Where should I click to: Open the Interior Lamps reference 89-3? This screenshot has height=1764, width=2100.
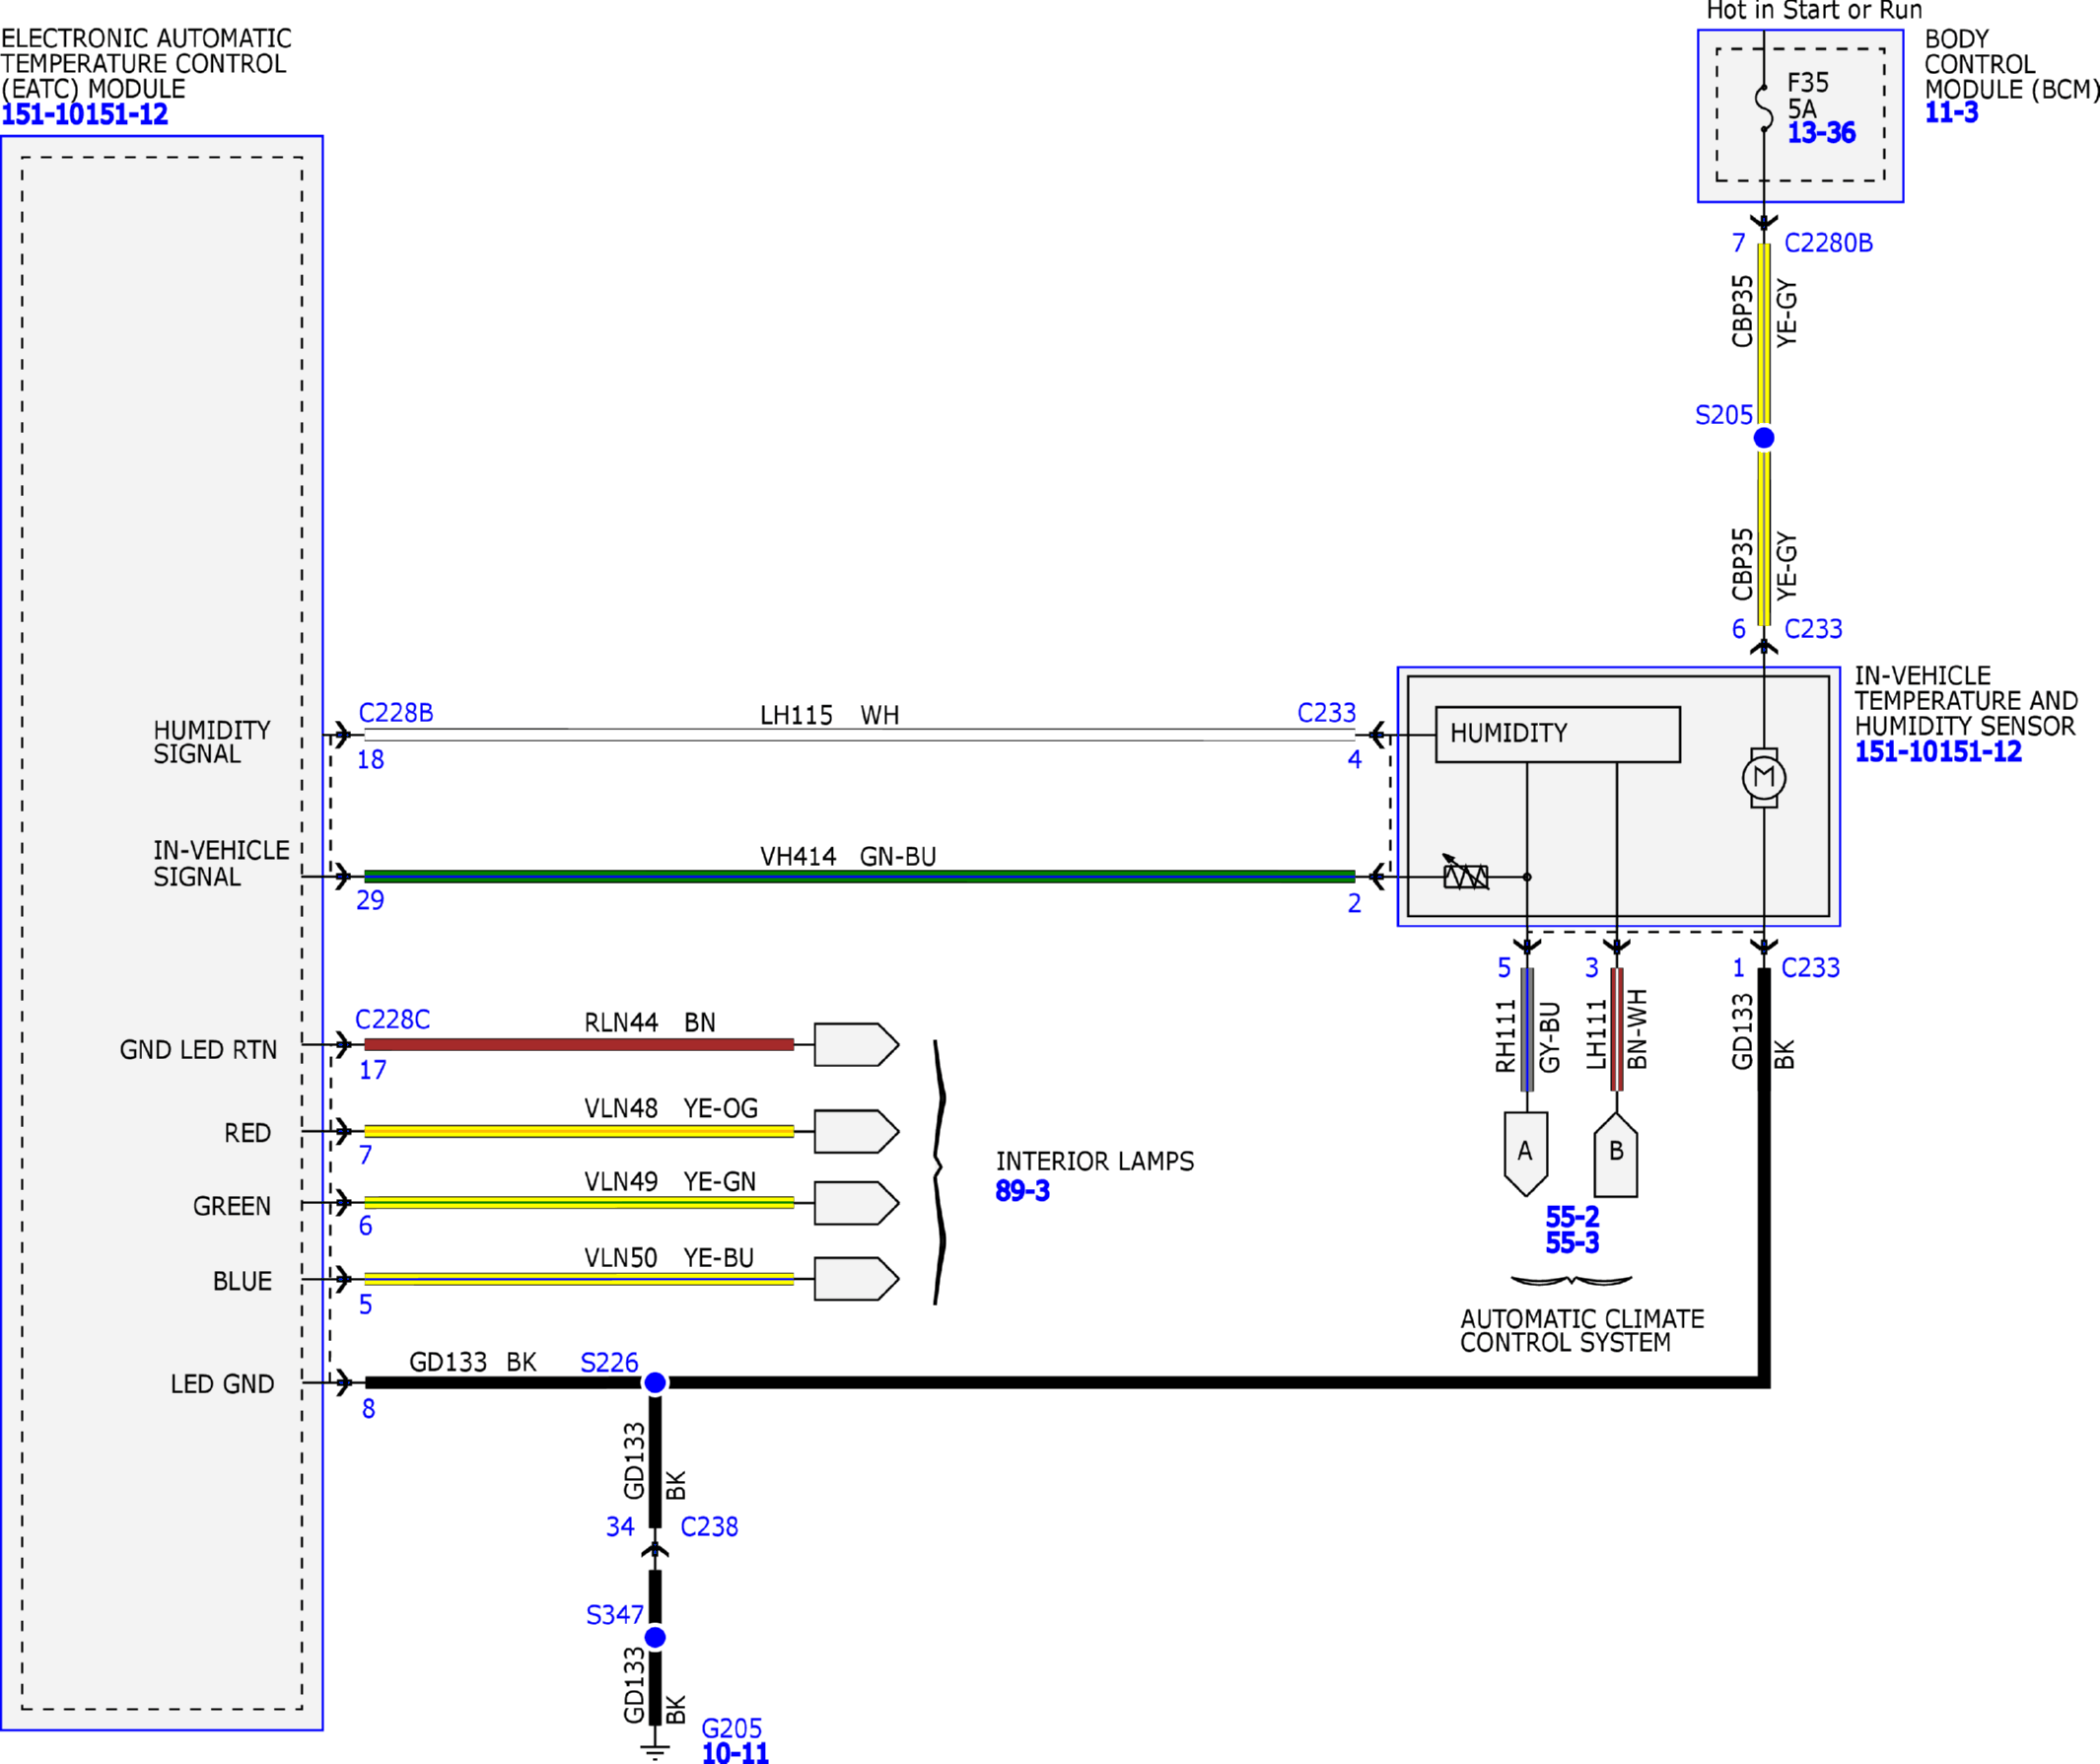1022,1190
